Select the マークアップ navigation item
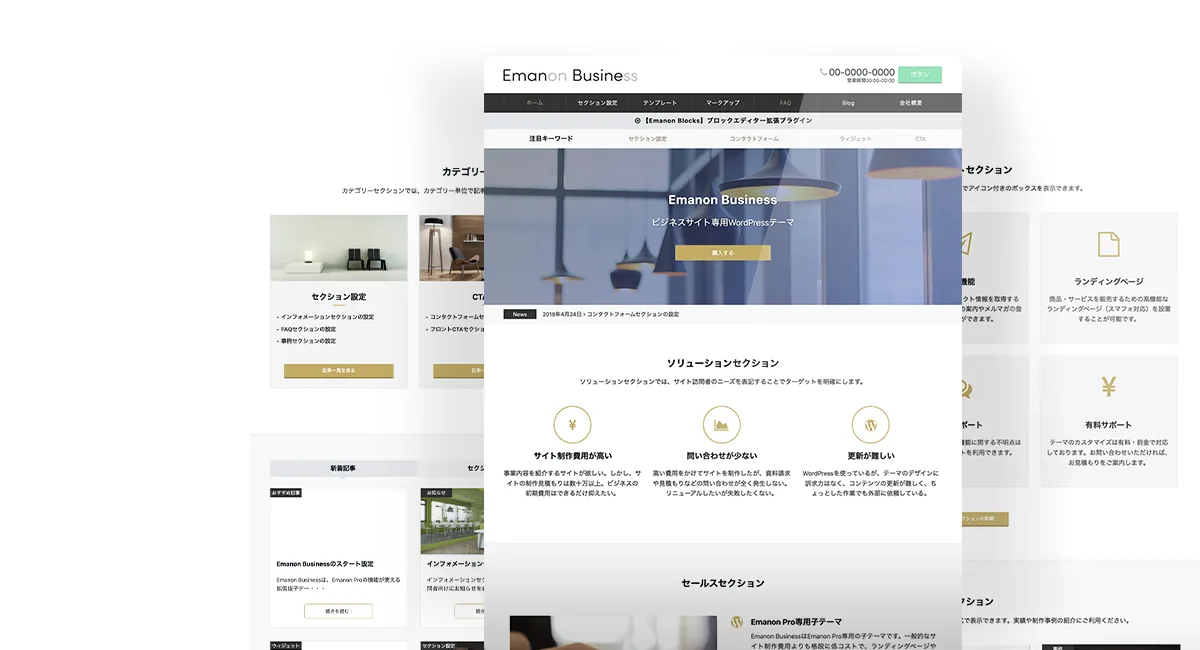The image size is (1200, 650). (723, 103)
